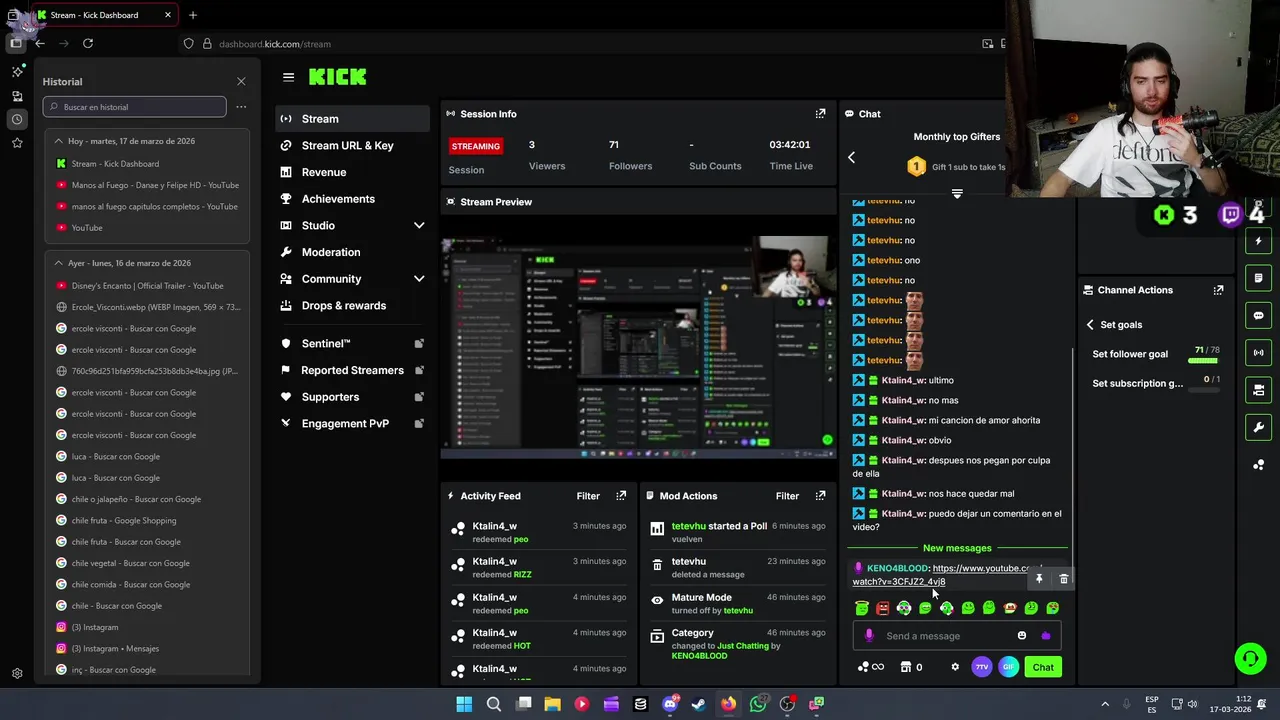Image resolution: width=1280 pixels, height=720 pixels.
Task: Open Mod Actions Filter dropdown
Action: pyautogui.click(x=787, y=496)
